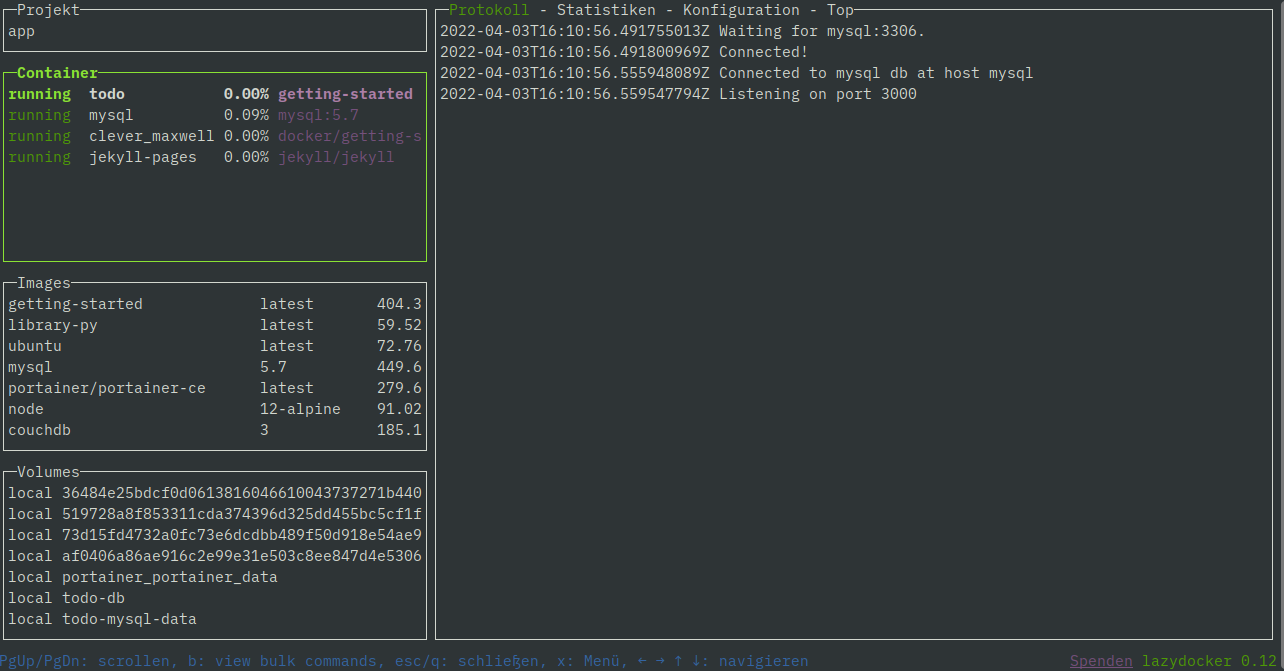
Task: Click the Container panel header
Action: pos(57,72)
